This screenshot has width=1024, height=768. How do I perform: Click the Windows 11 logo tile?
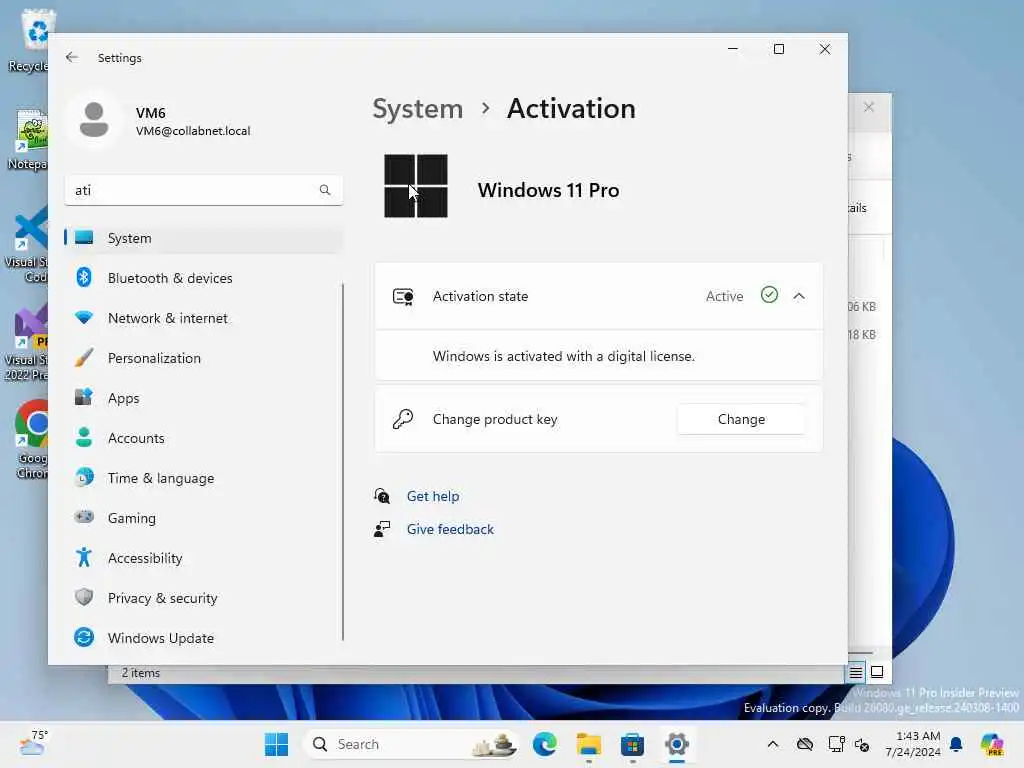coord(416,186)
